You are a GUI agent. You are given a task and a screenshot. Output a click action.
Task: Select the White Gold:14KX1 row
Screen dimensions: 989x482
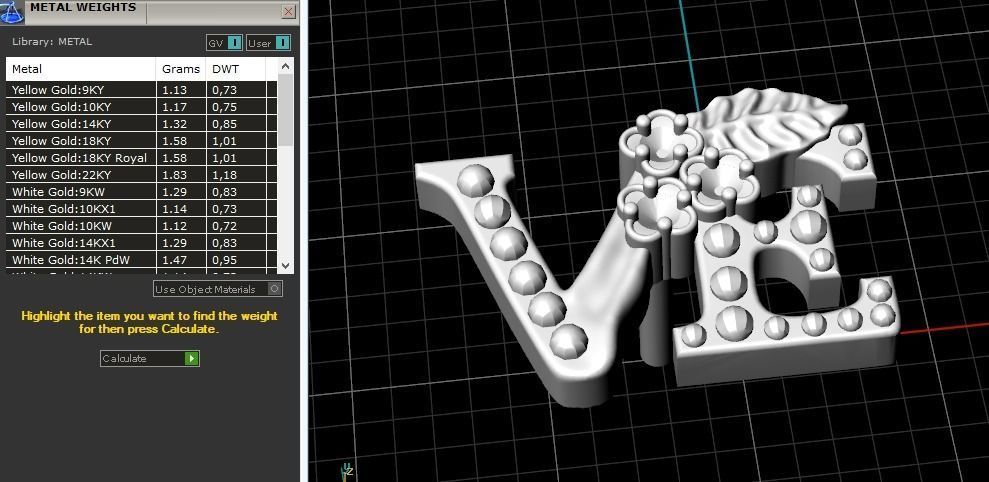142,243
